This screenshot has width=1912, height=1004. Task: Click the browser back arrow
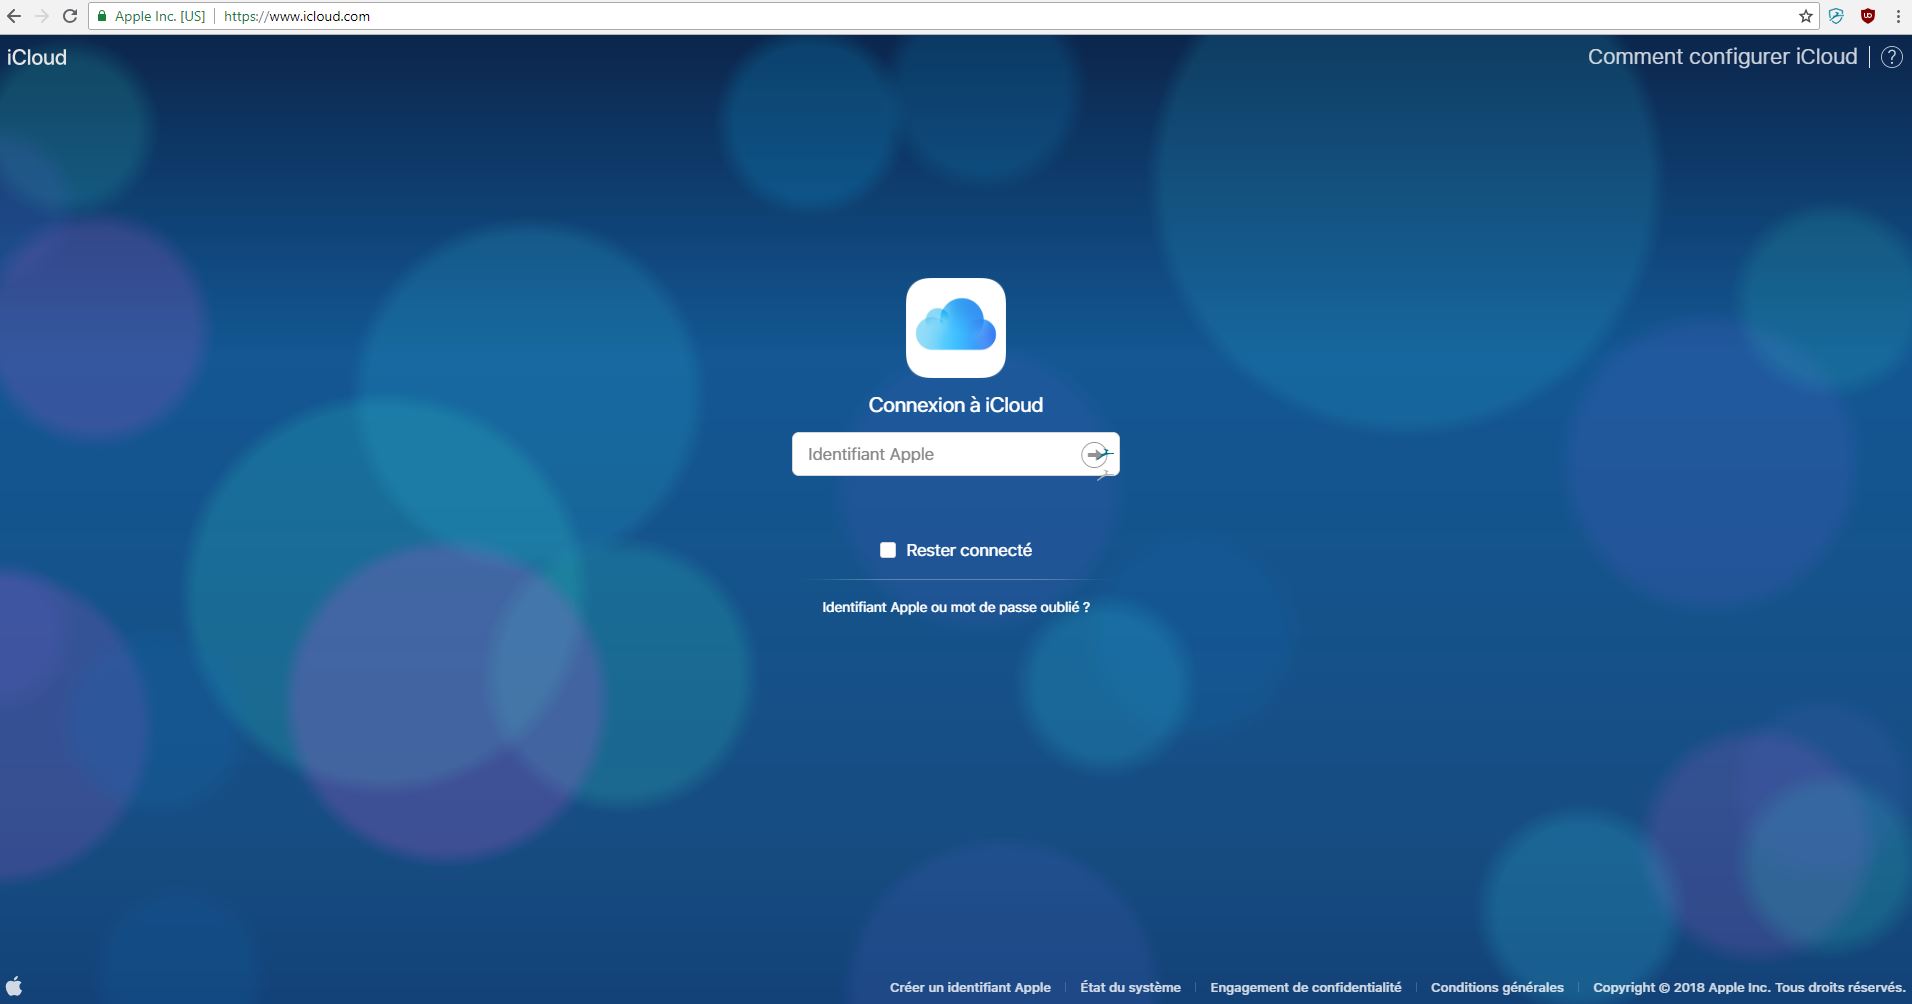14,16
